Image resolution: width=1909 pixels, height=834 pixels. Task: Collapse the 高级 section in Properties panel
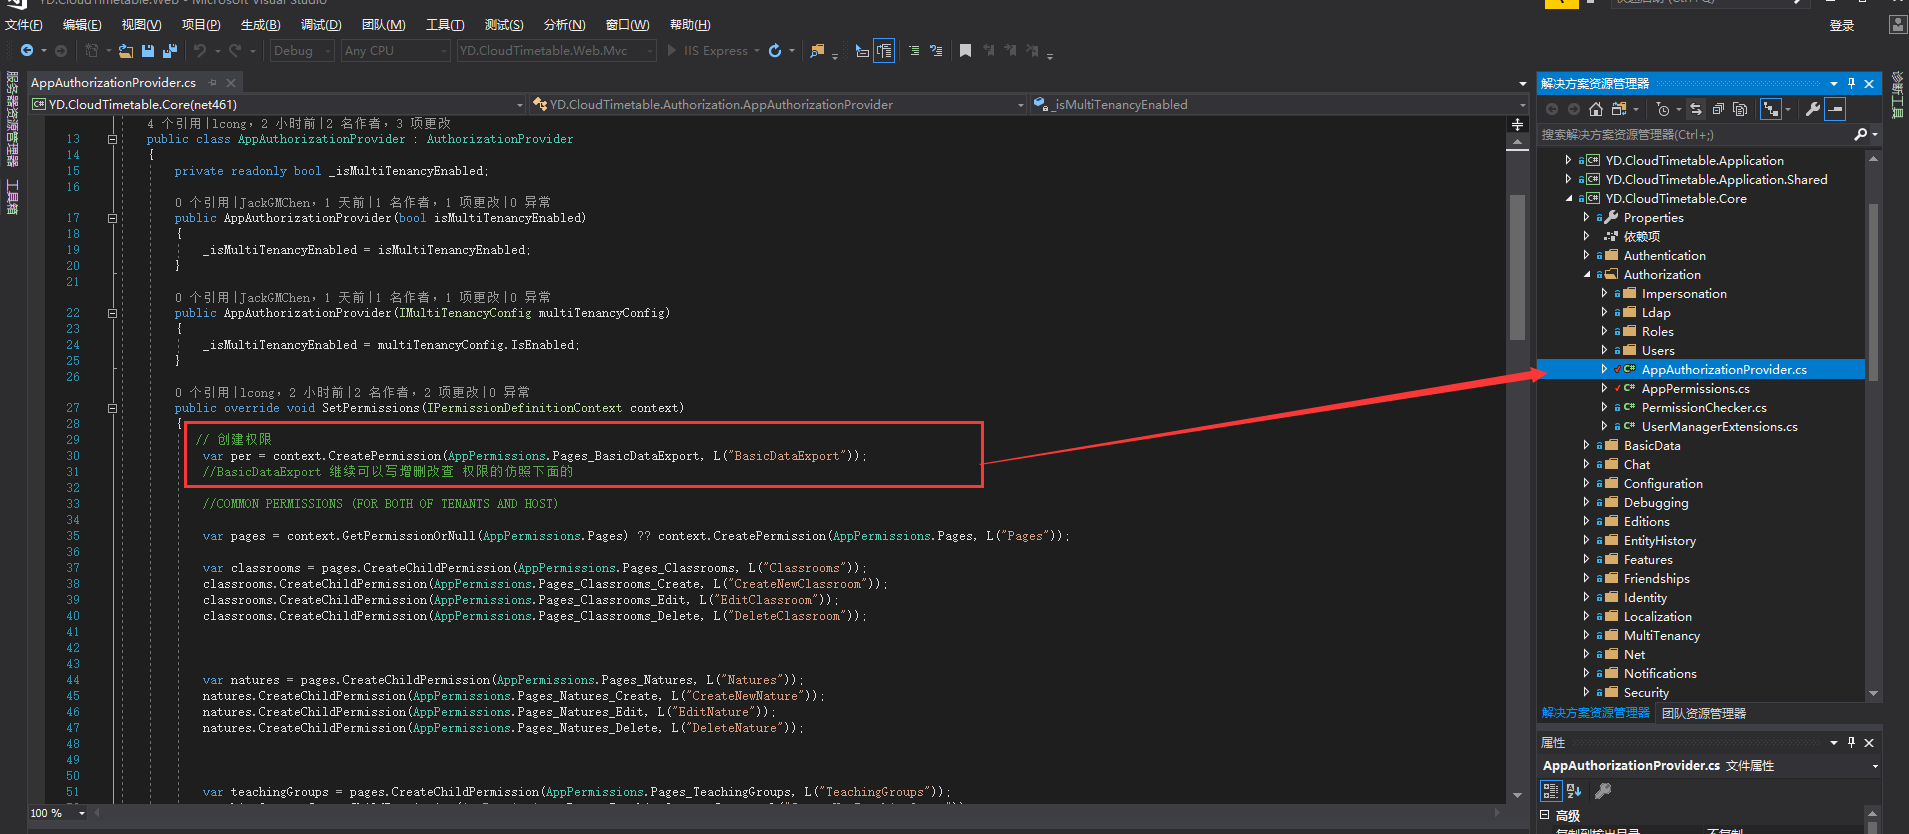pos(1545,815)
